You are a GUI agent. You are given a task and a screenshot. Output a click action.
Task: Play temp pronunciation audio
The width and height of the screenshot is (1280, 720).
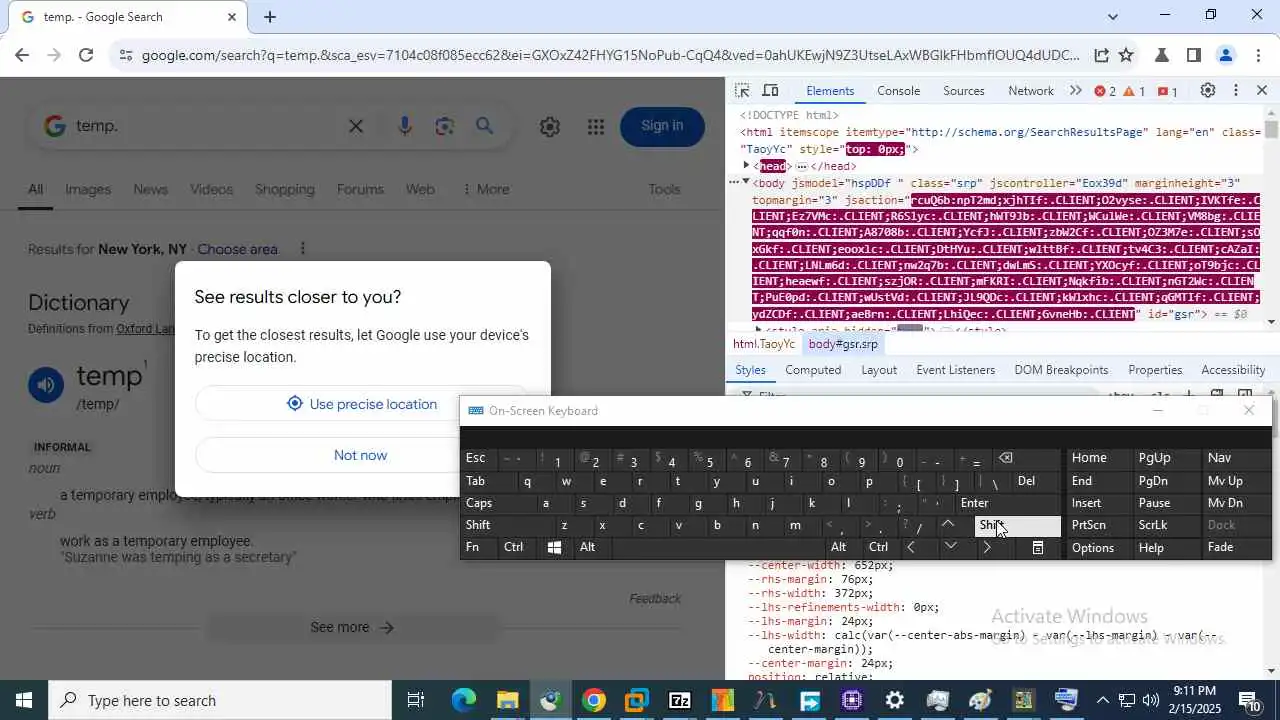tap(46, 385)
